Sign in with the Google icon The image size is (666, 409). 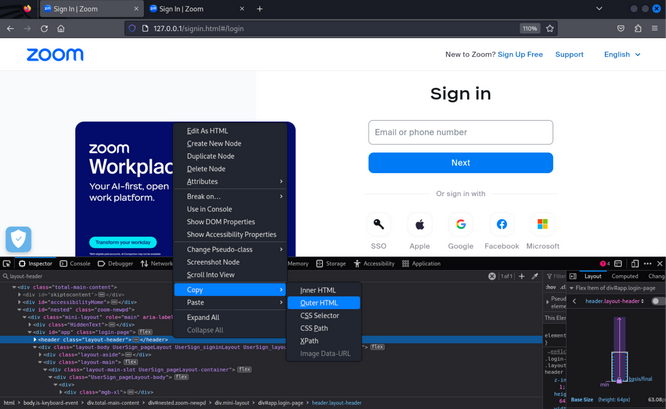[461, 224]
